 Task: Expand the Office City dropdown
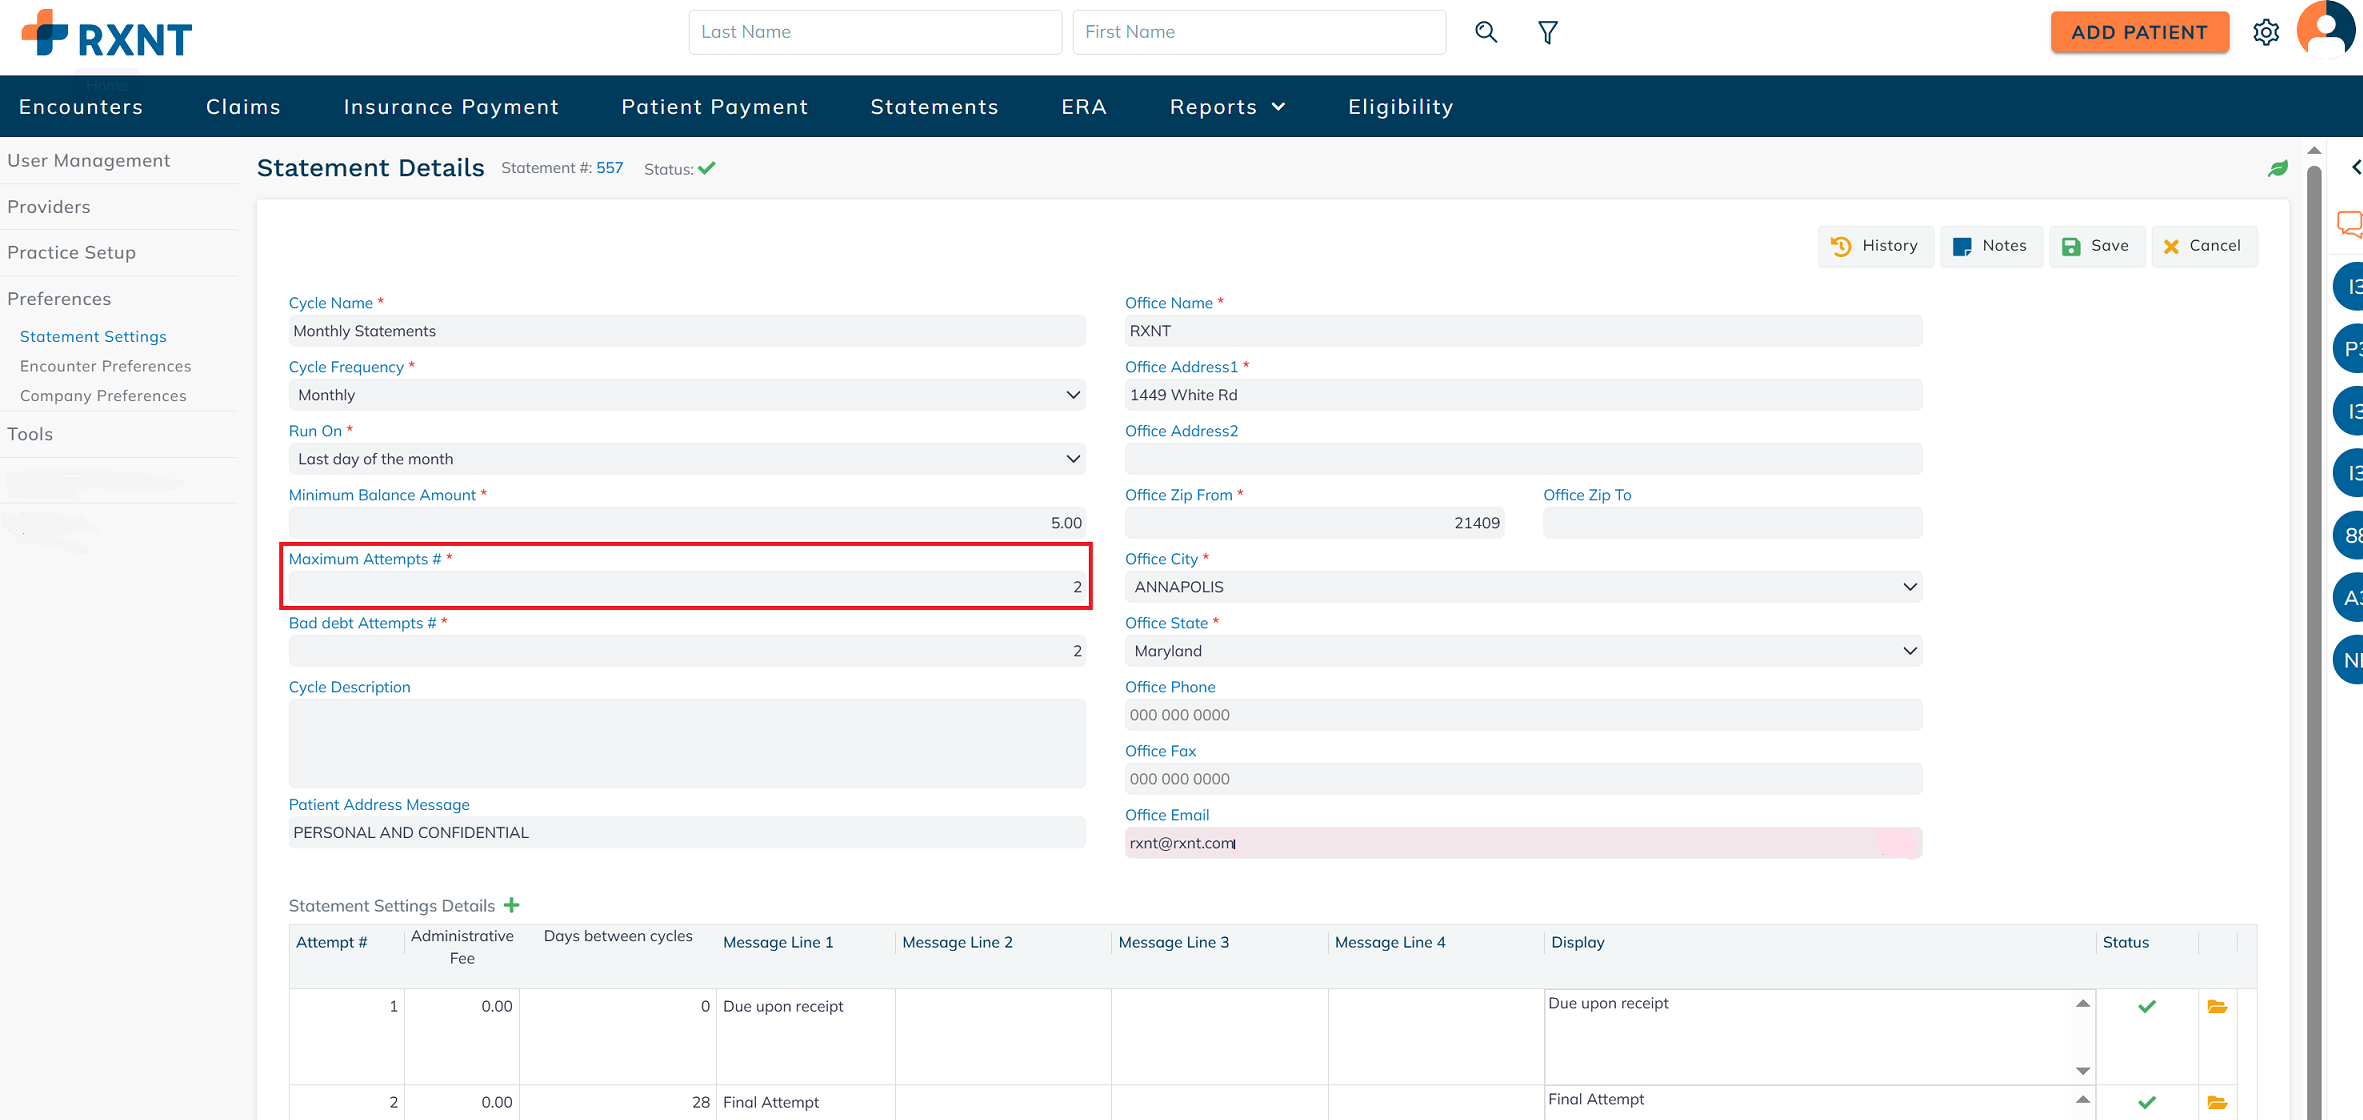(x=1522, y=587)
